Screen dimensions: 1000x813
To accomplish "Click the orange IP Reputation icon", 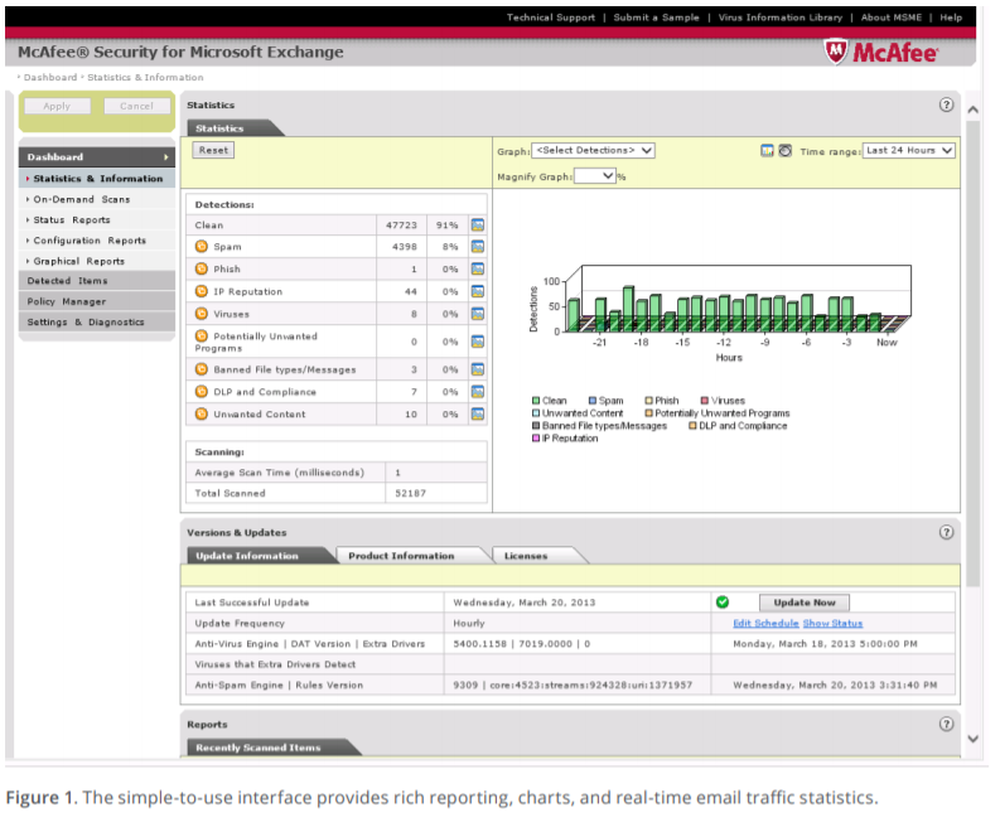I will tap(202, 291).
